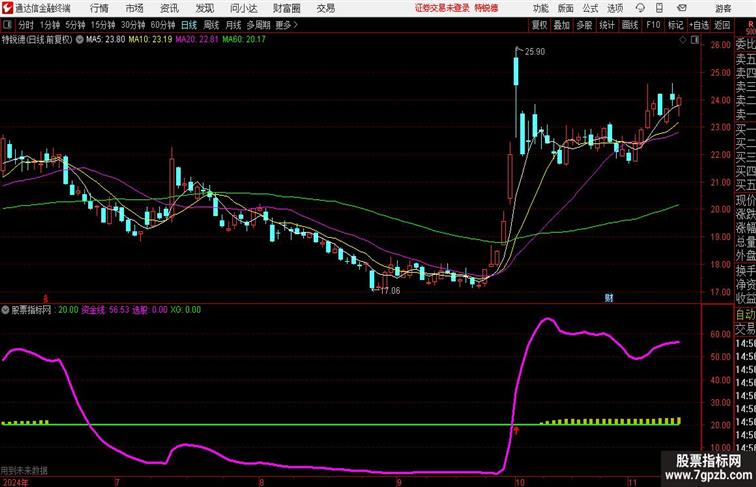Click the 用到未来数据 warning text
Screen dimensions: 756x487
coord(24,470)
